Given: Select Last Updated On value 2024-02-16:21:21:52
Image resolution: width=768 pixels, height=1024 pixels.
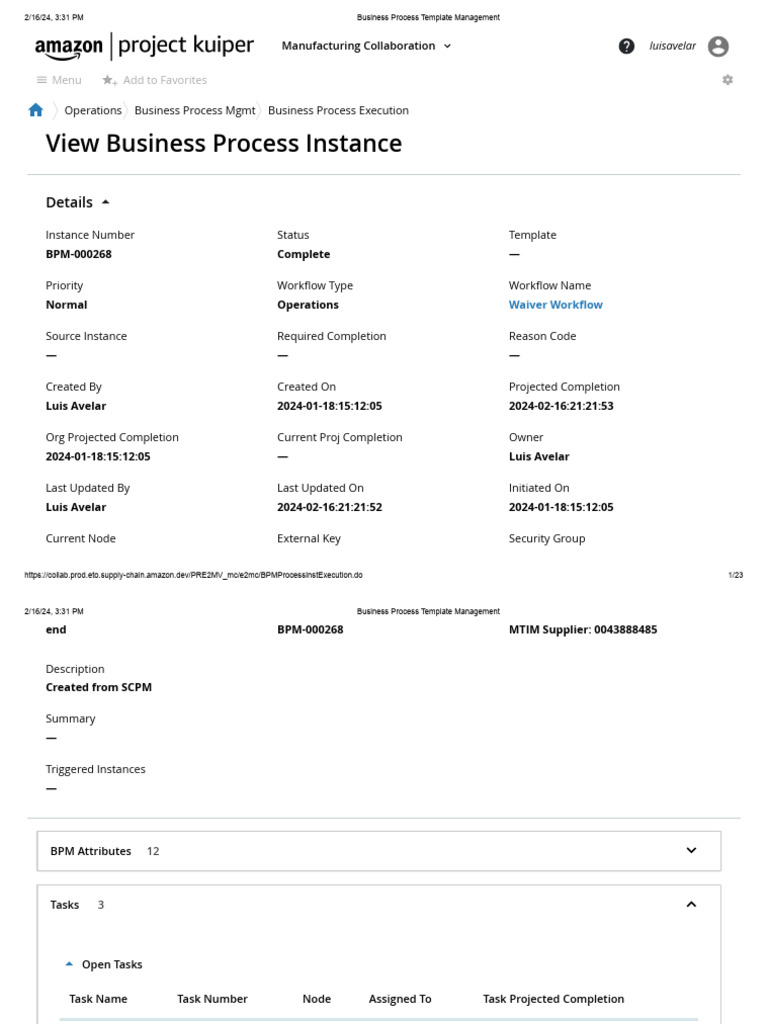Looking at the screenshot, I should click(x=329, y=507).
